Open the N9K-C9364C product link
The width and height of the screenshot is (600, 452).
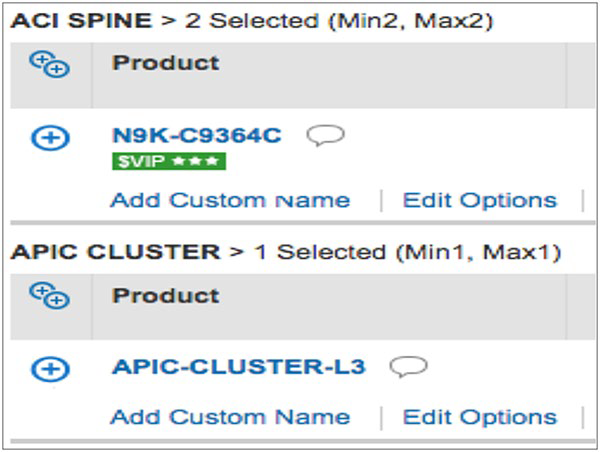point(196,136)
